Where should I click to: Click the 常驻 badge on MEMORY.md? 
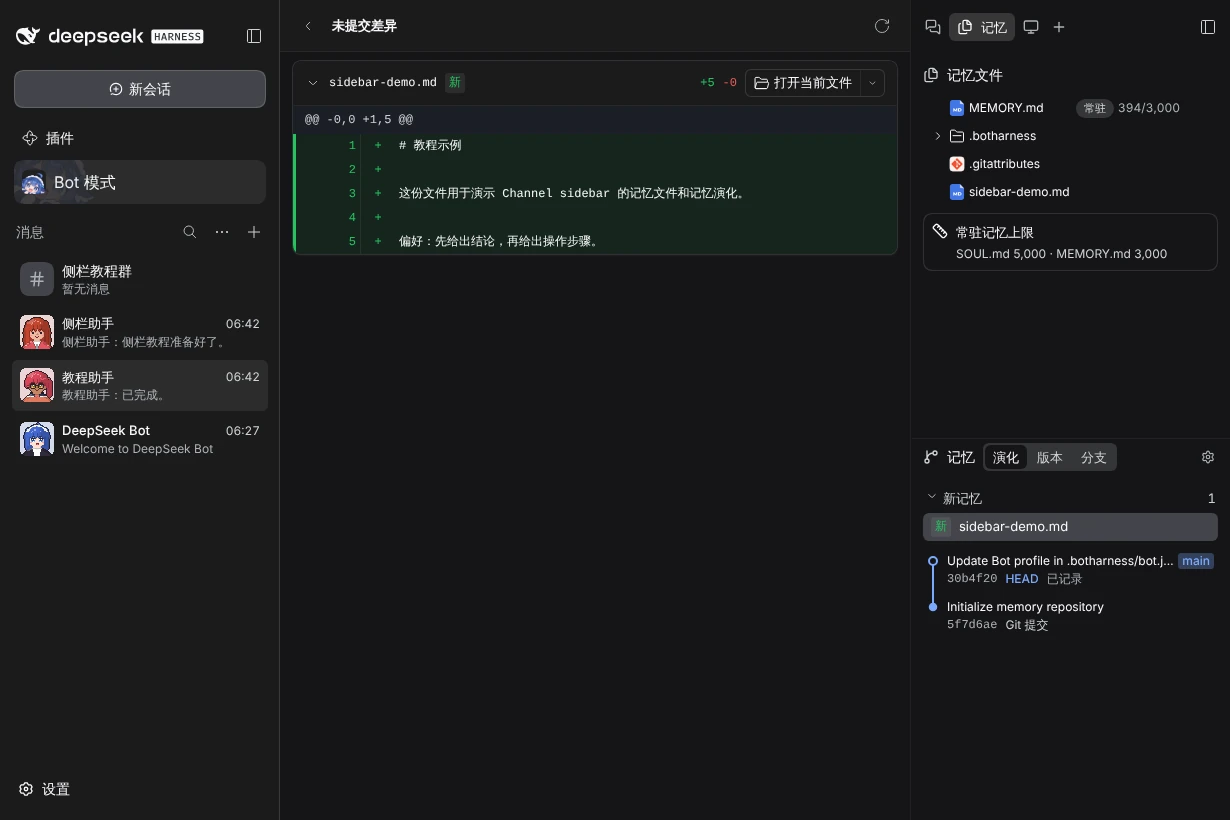[x=1095, y=108]
